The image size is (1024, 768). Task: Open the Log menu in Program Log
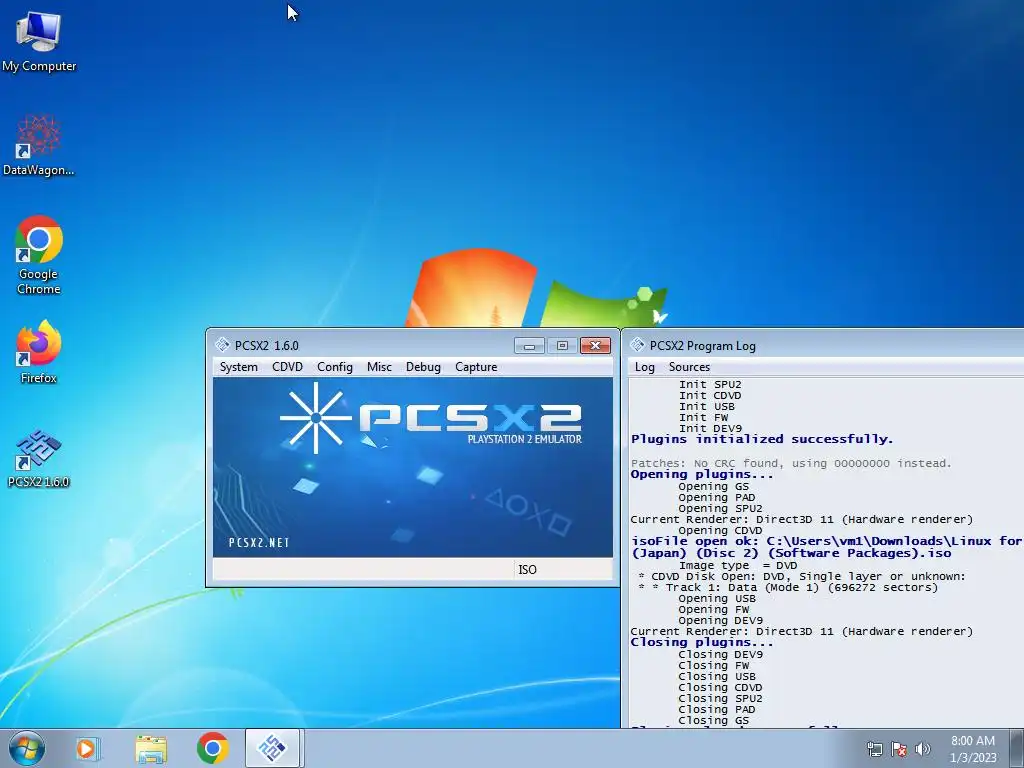pyautogui.click(x=645, y=367)
